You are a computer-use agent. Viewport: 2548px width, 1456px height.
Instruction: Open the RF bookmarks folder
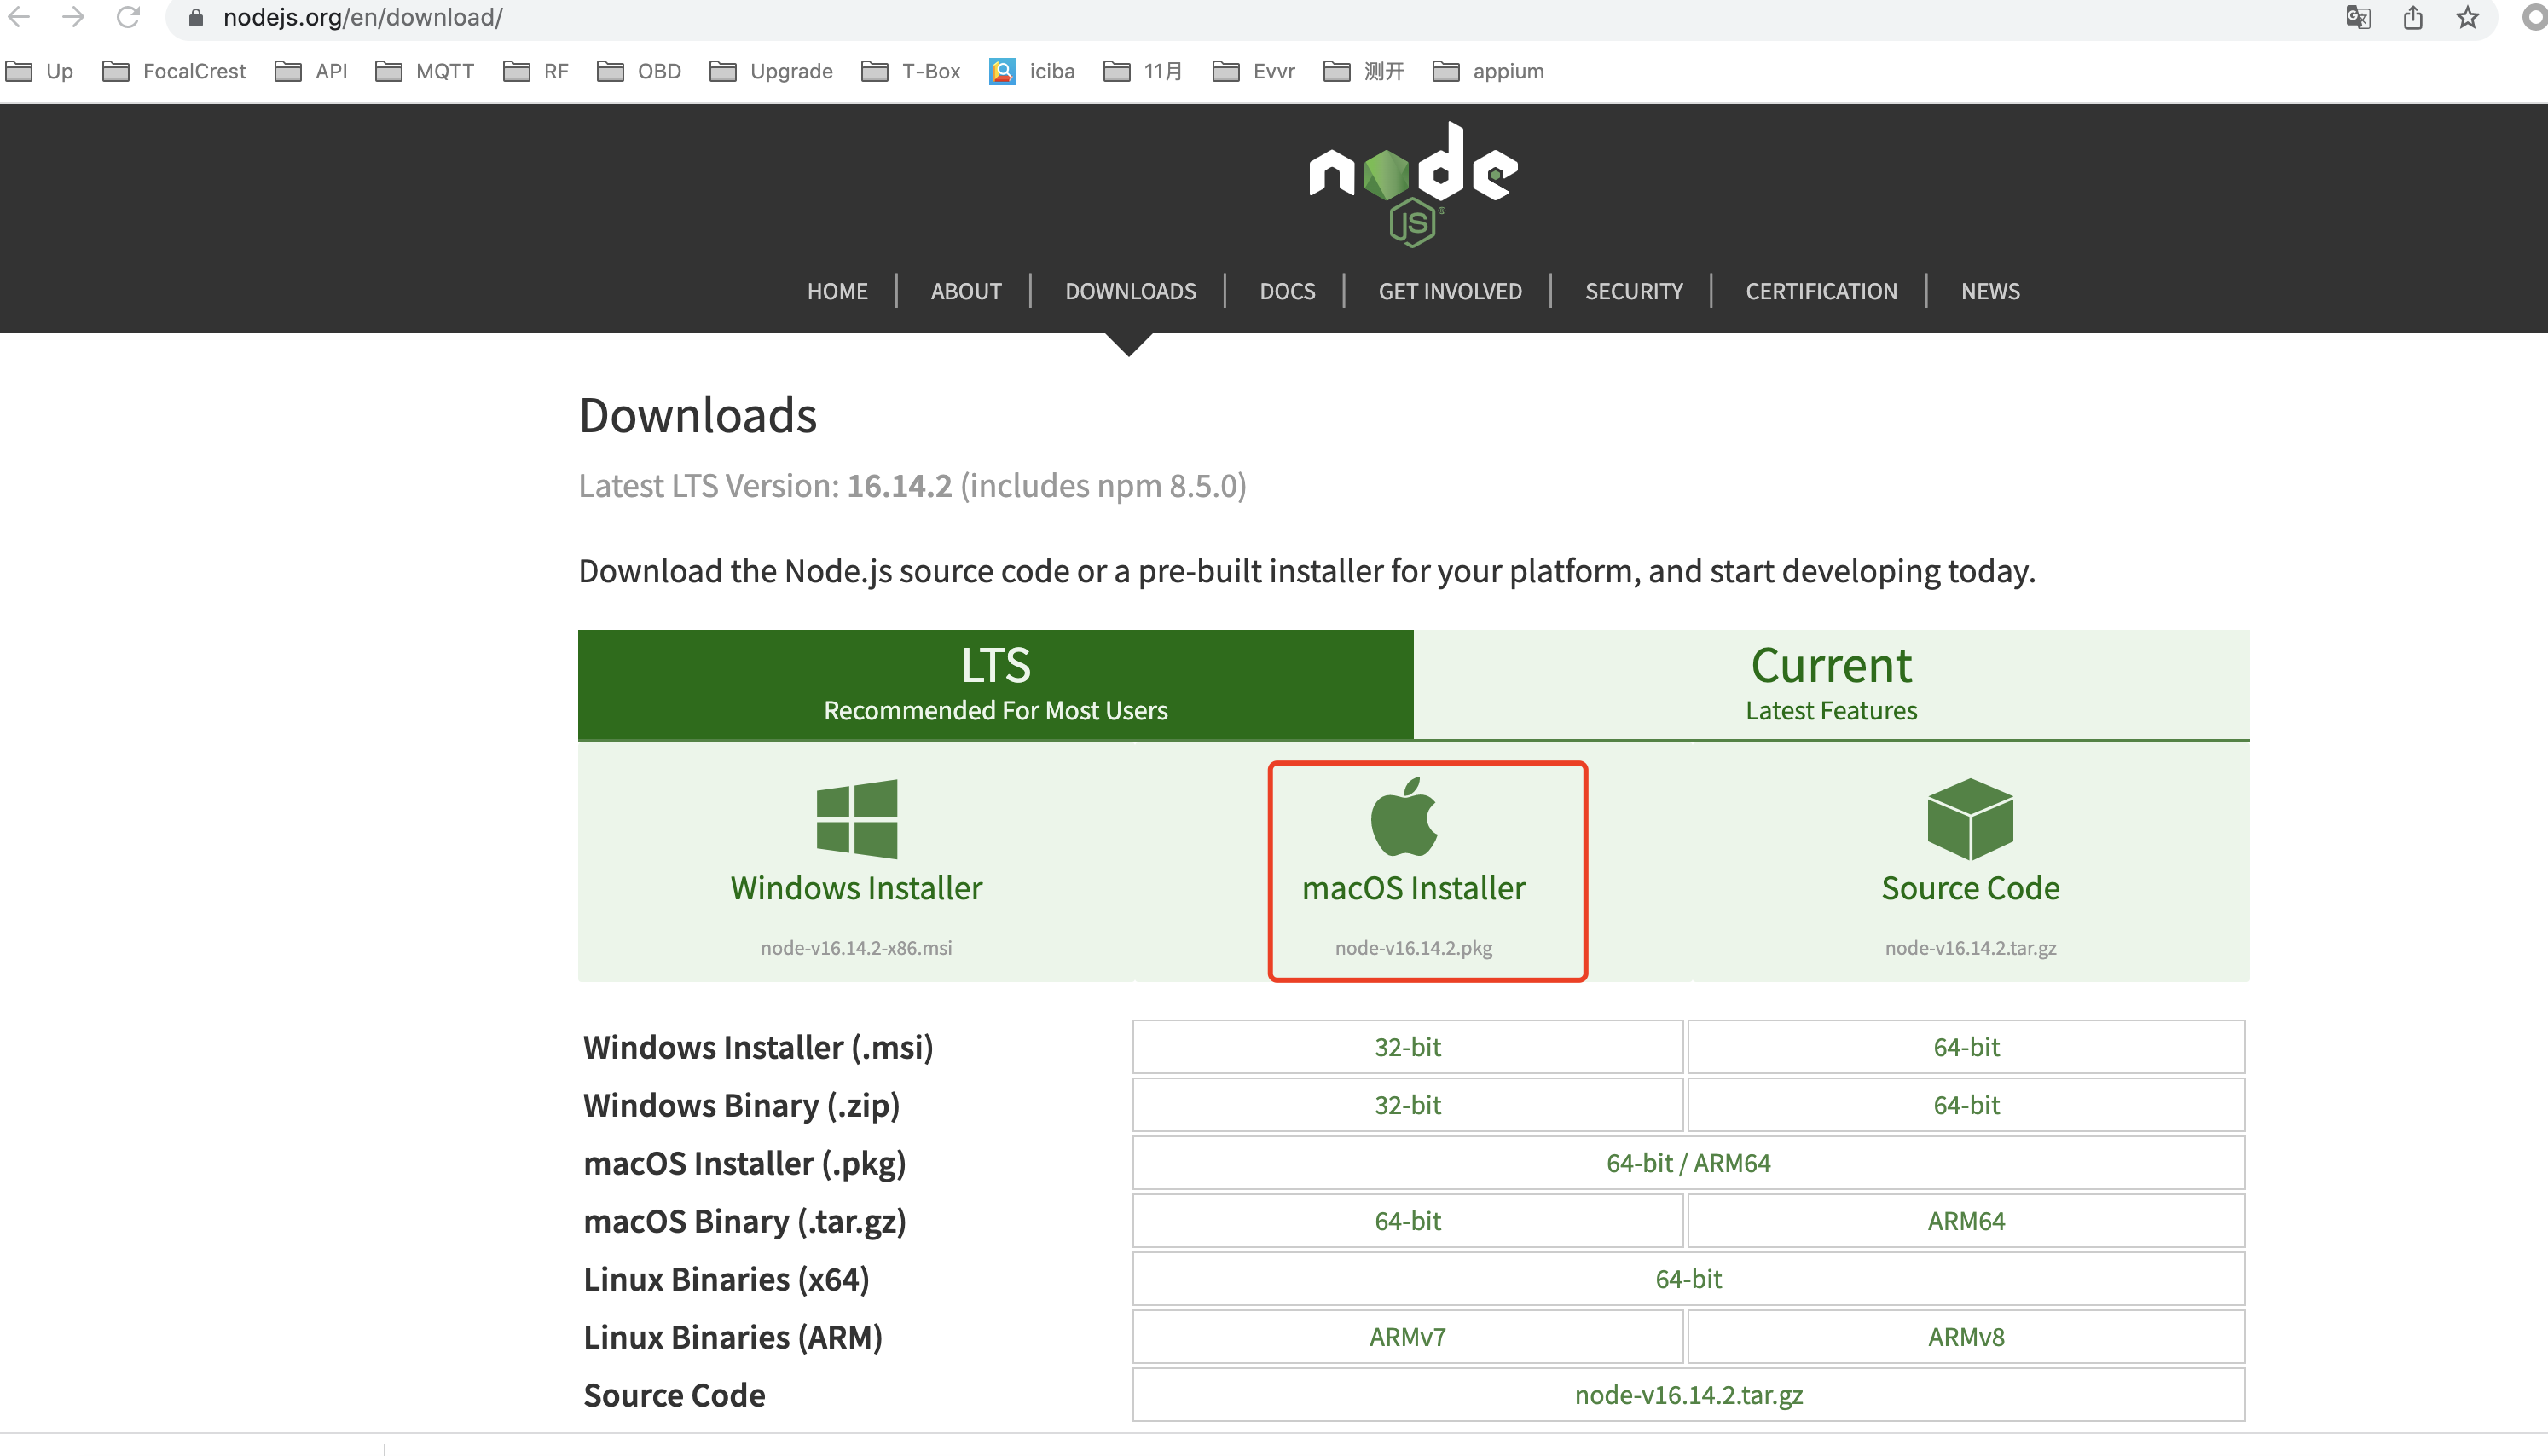tap(536, 71)
